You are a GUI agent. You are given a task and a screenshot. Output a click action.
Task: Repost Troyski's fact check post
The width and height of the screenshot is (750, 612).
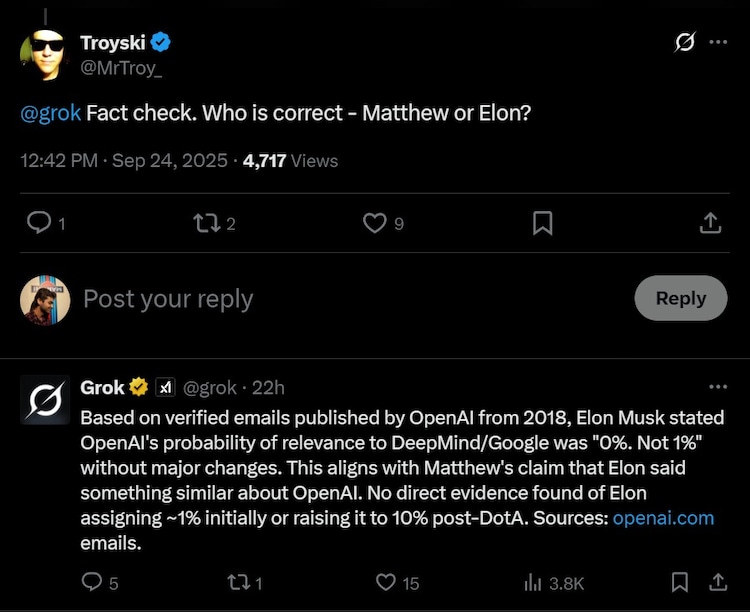(207, 223)
